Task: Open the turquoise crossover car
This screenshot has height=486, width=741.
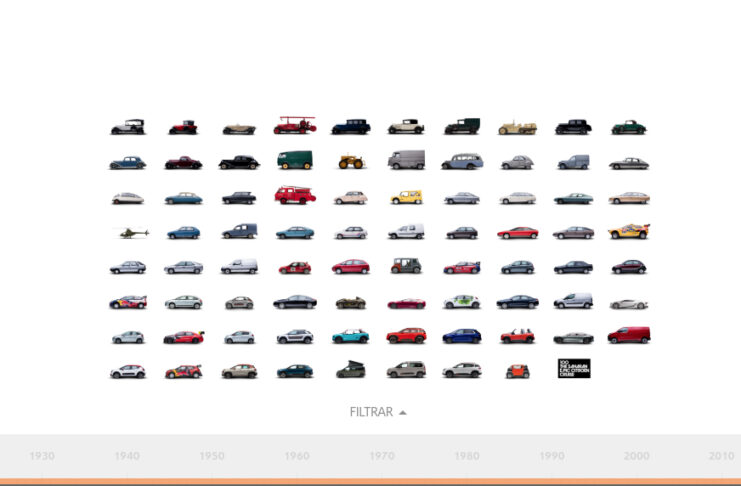Action: (x=350, y=336)
